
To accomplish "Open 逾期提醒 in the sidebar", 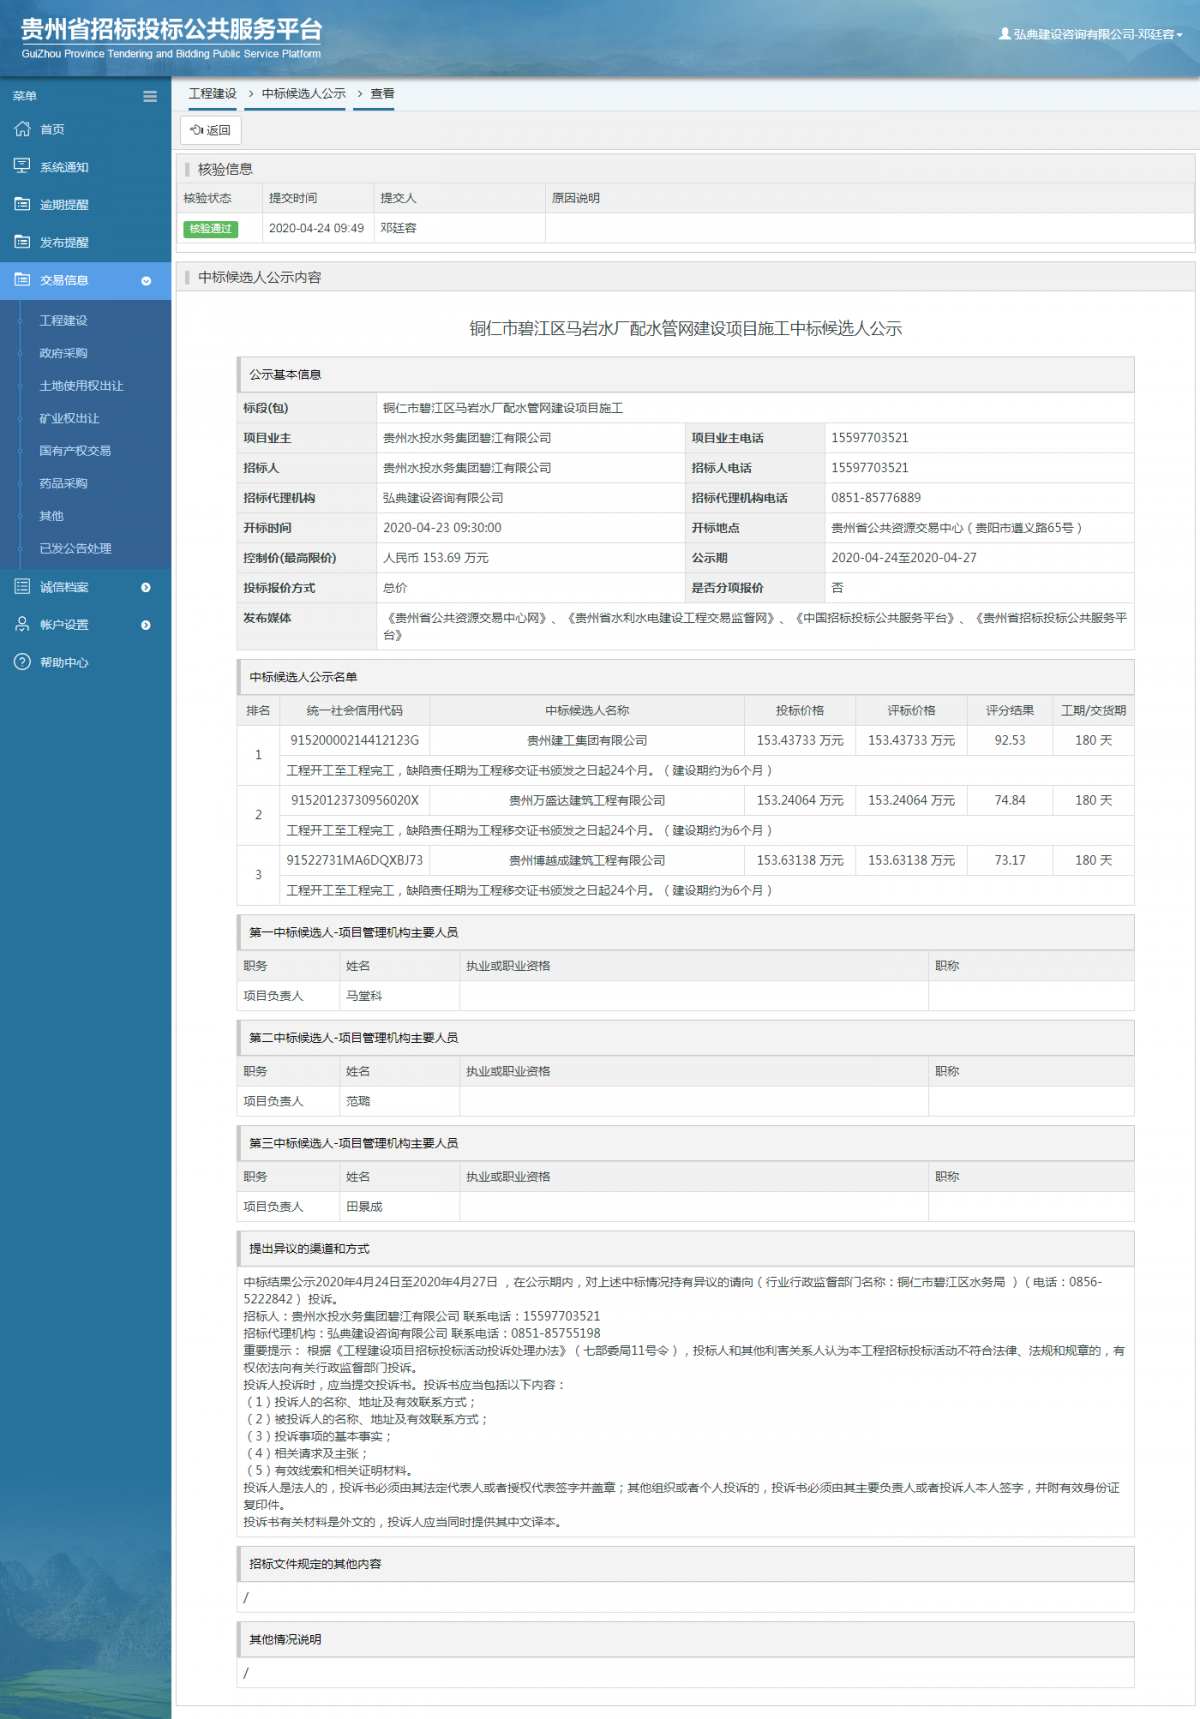I will (64, 205).
